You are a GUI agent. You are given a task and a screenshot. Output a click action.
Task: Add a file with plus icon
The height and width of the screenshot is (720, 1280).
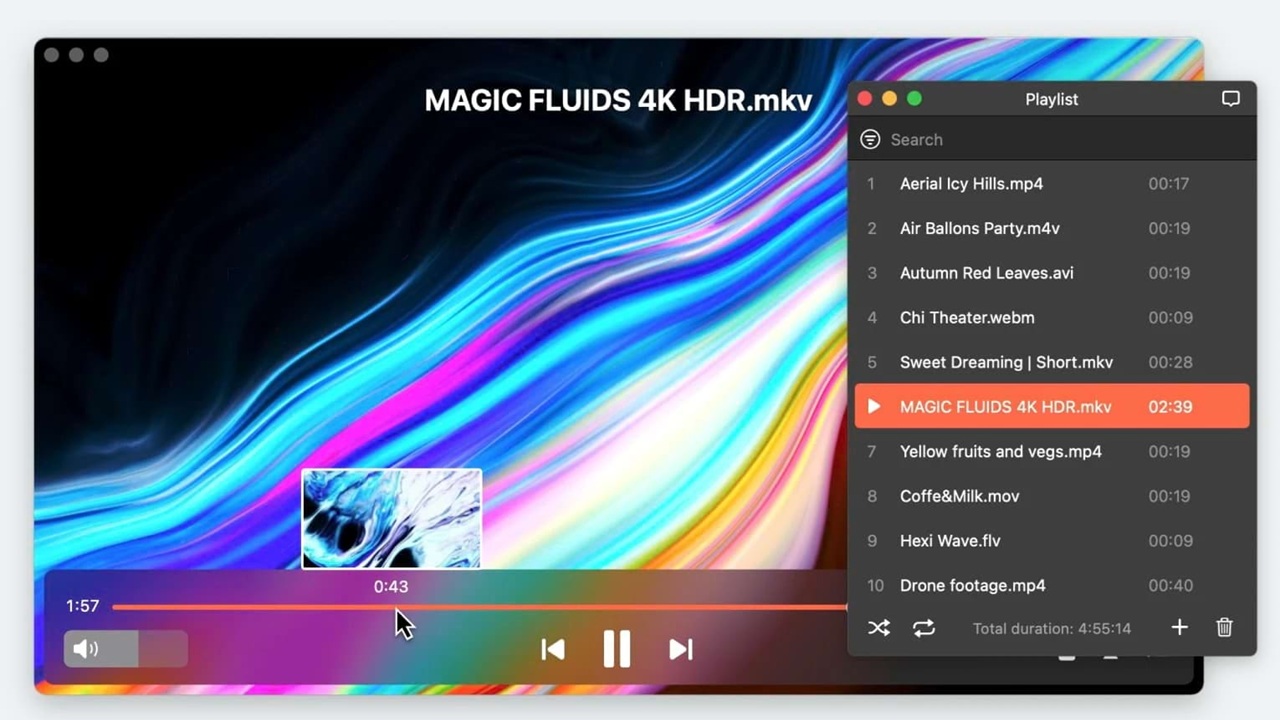tap(1179, 627)
